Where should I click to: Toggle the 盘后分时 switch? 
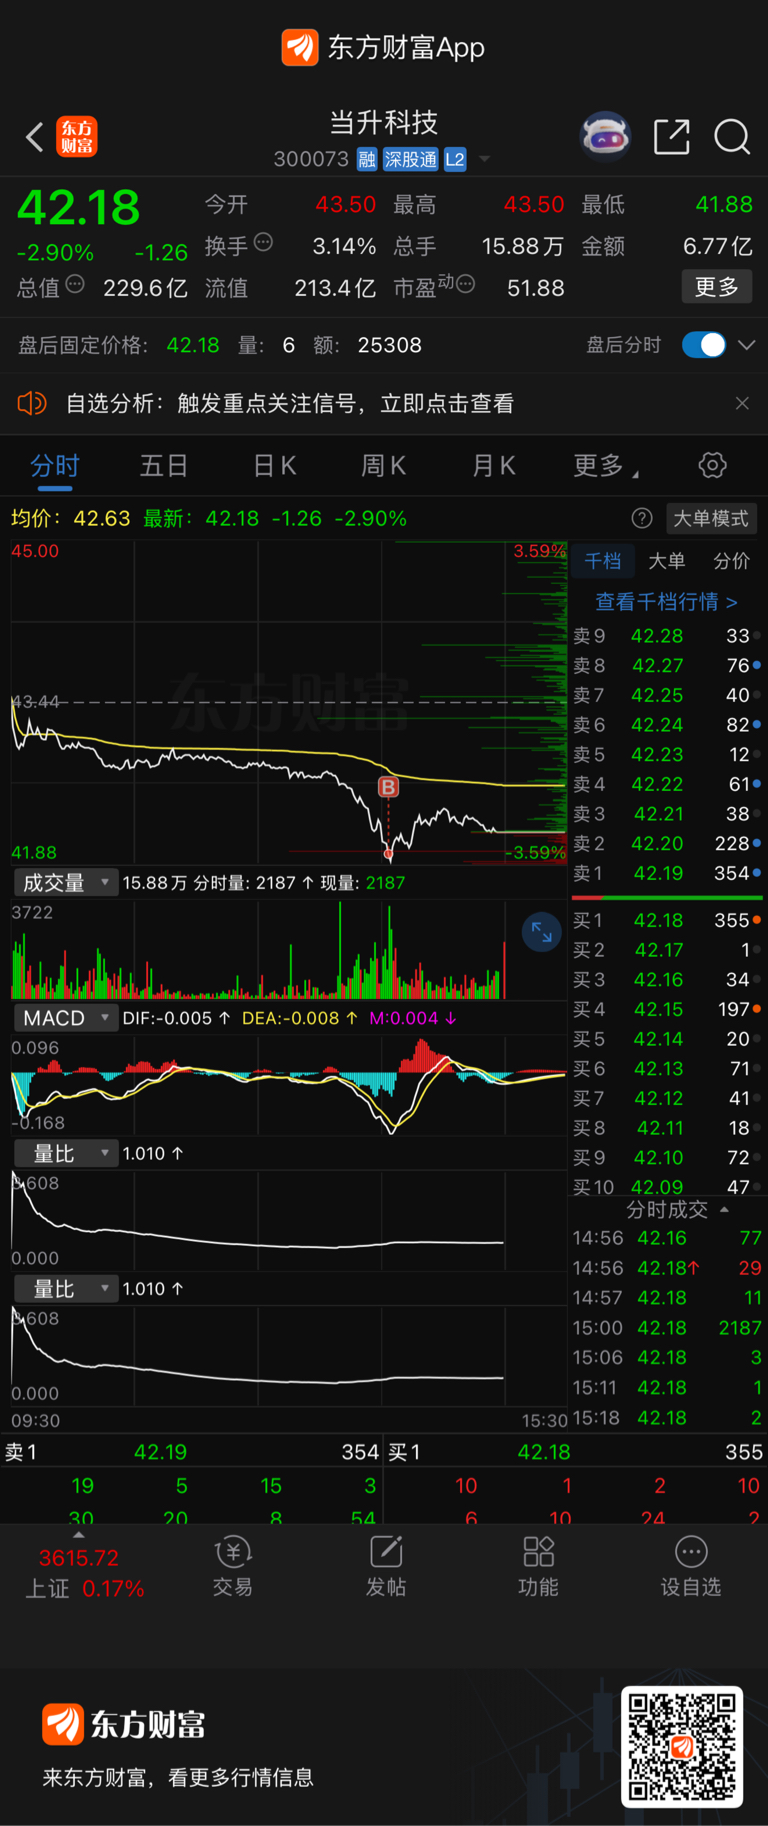click(x=704, y=345)
